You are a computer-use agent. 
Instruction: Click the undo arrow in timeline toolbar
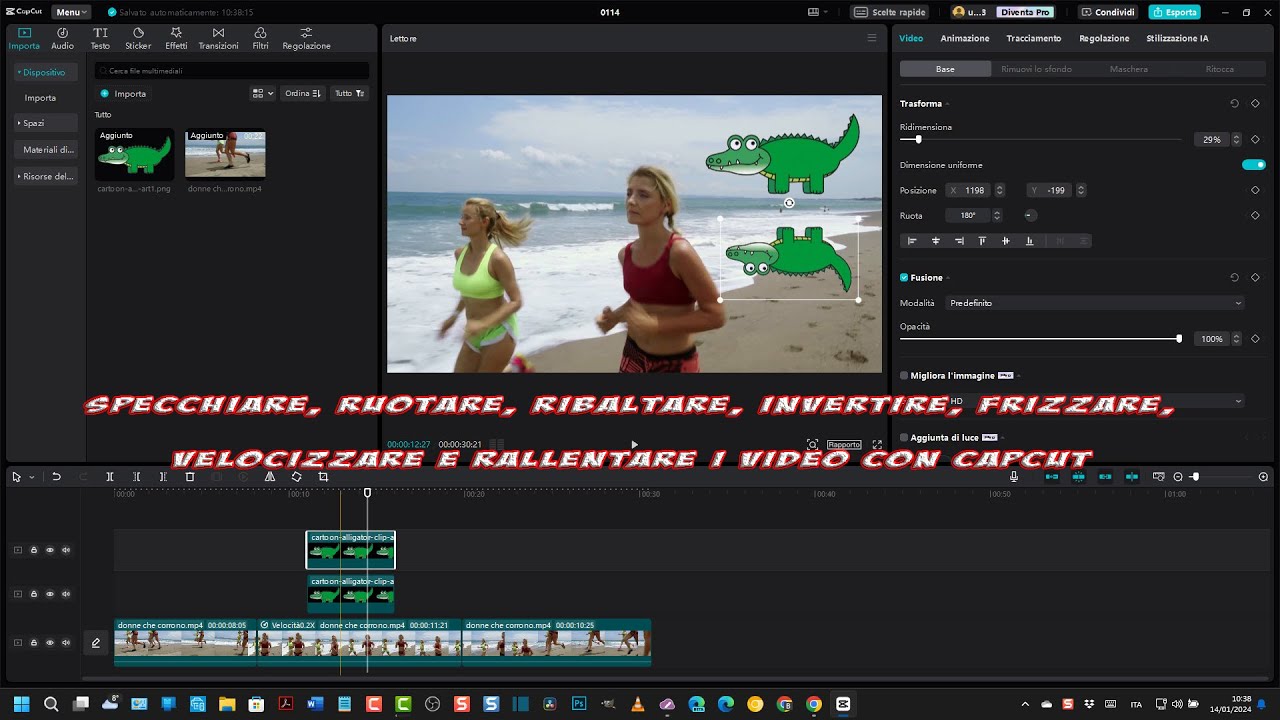click(56, 477)
